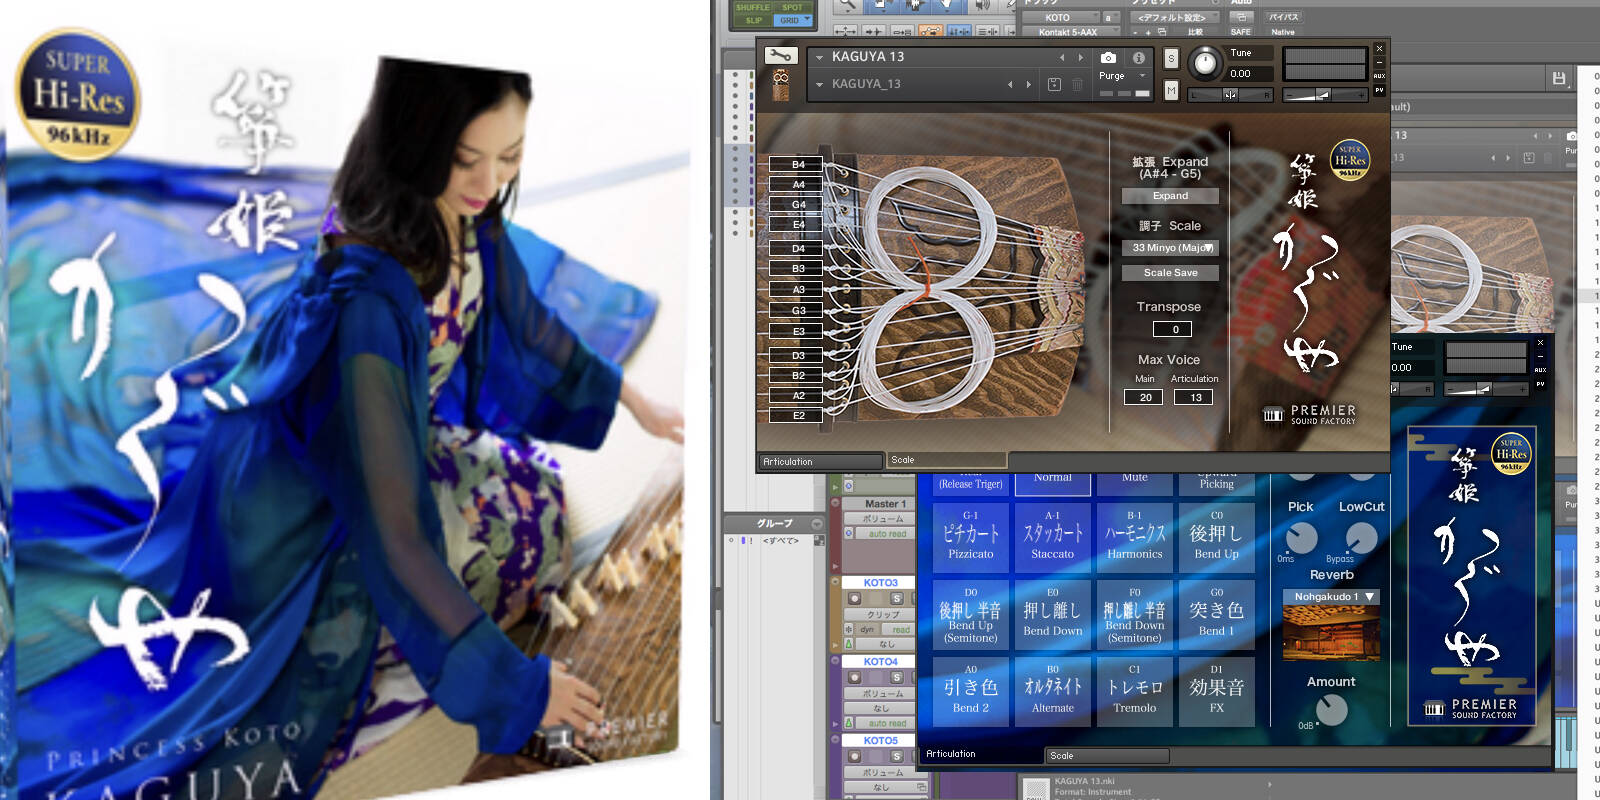
Task: Switch to the Articulation tab
Action: pos(820,462)
